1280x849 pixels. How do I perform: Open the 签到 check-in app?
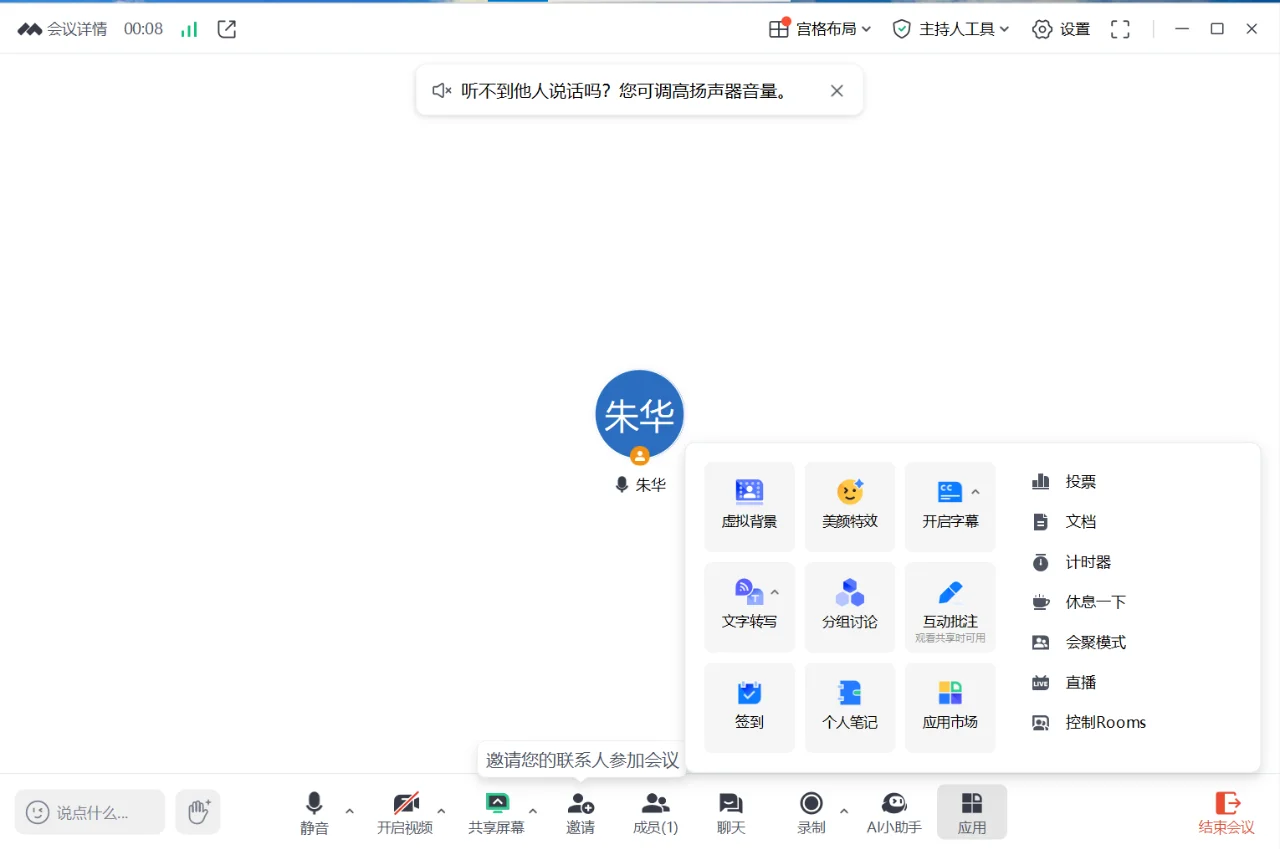(749, 707)
